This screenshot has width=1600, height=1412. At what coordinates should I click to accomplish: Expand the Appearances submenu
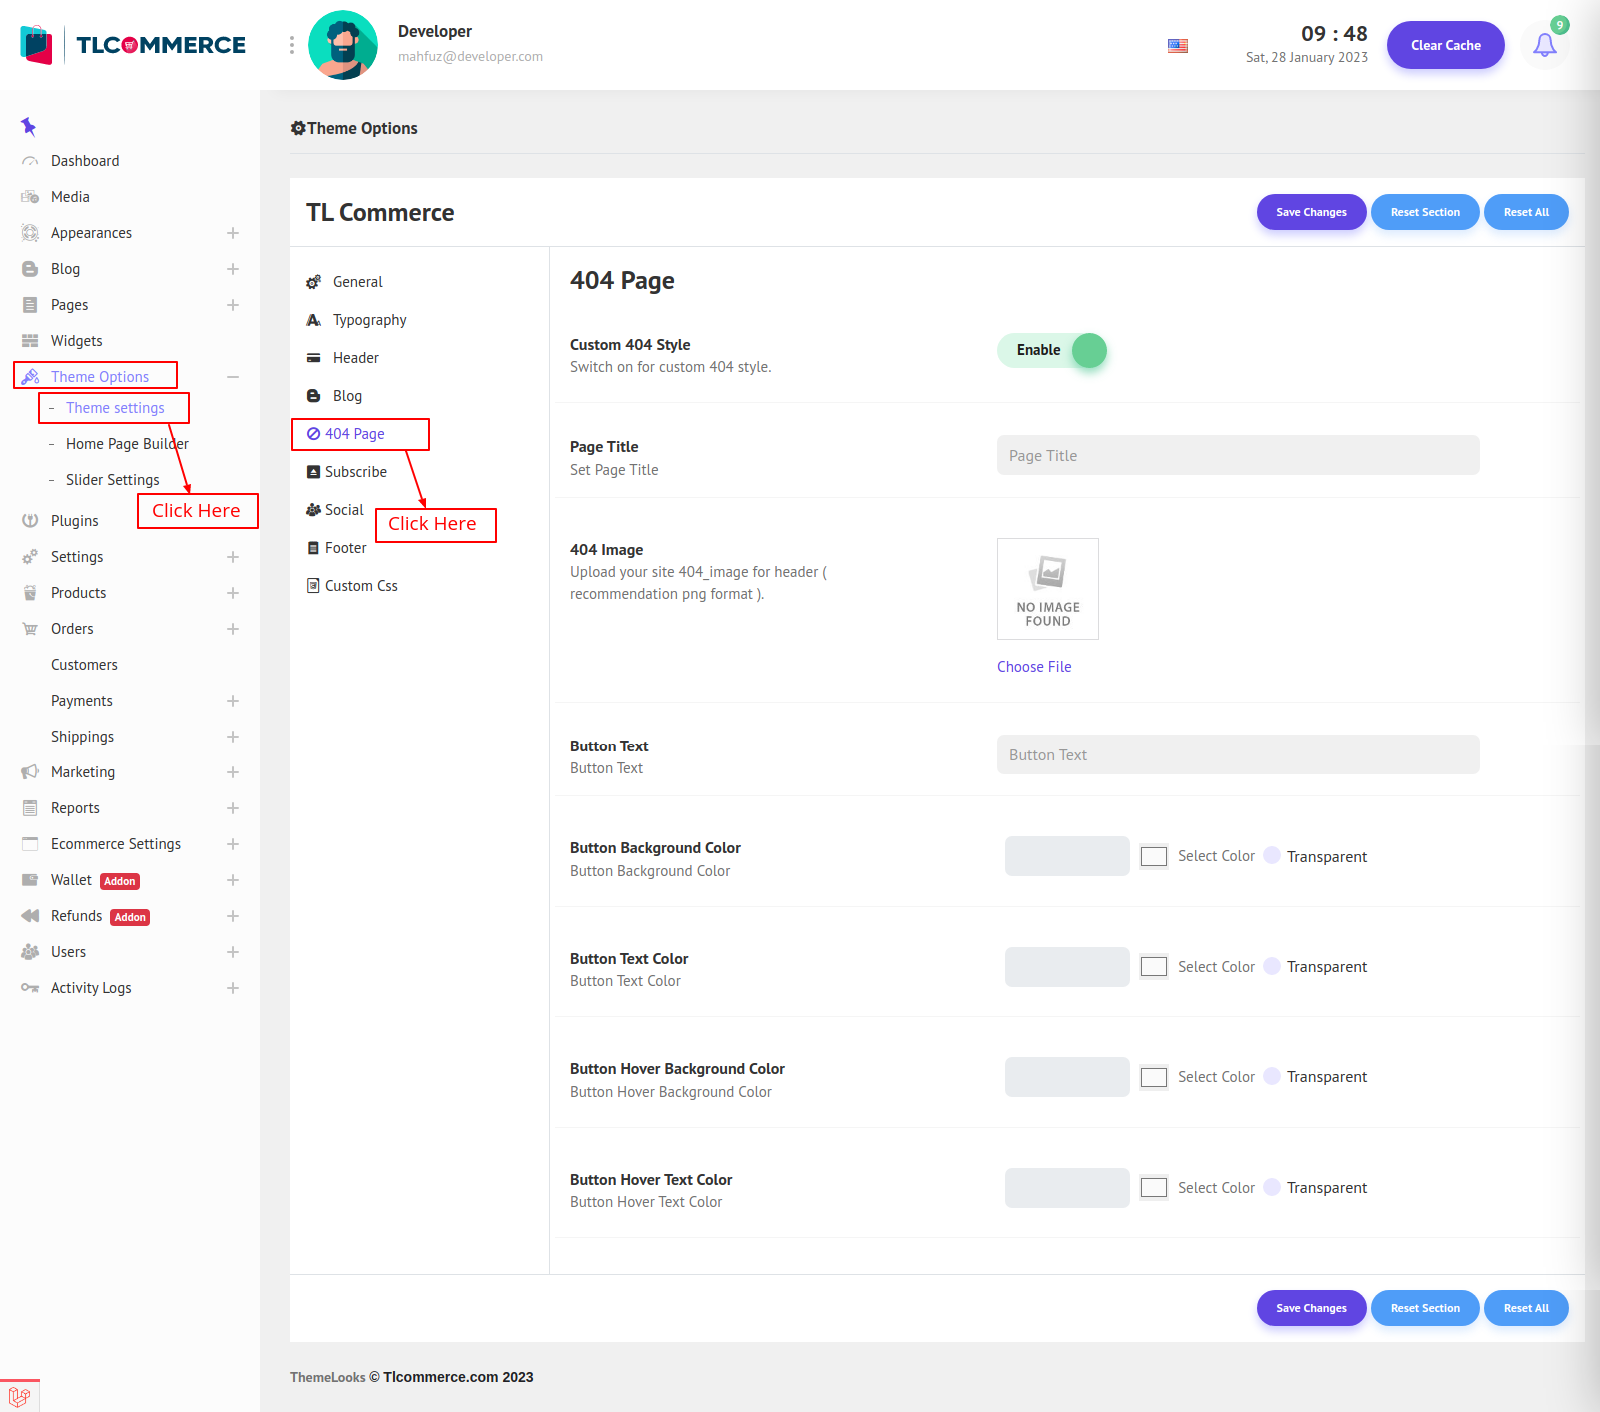pyautogui.click(x=233, y=233)
